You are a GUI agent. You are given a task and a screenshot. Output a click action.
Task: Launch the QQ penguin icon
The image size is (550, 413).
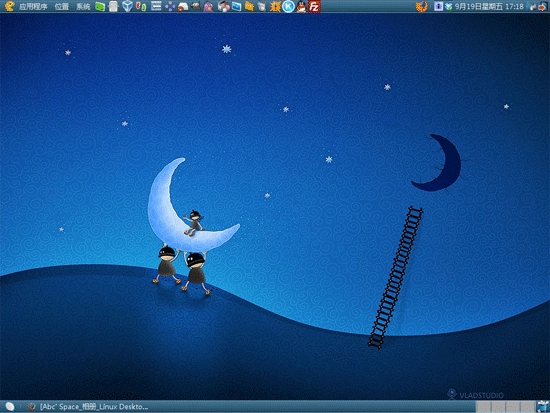pyautogui.click(x=301, y=6)
